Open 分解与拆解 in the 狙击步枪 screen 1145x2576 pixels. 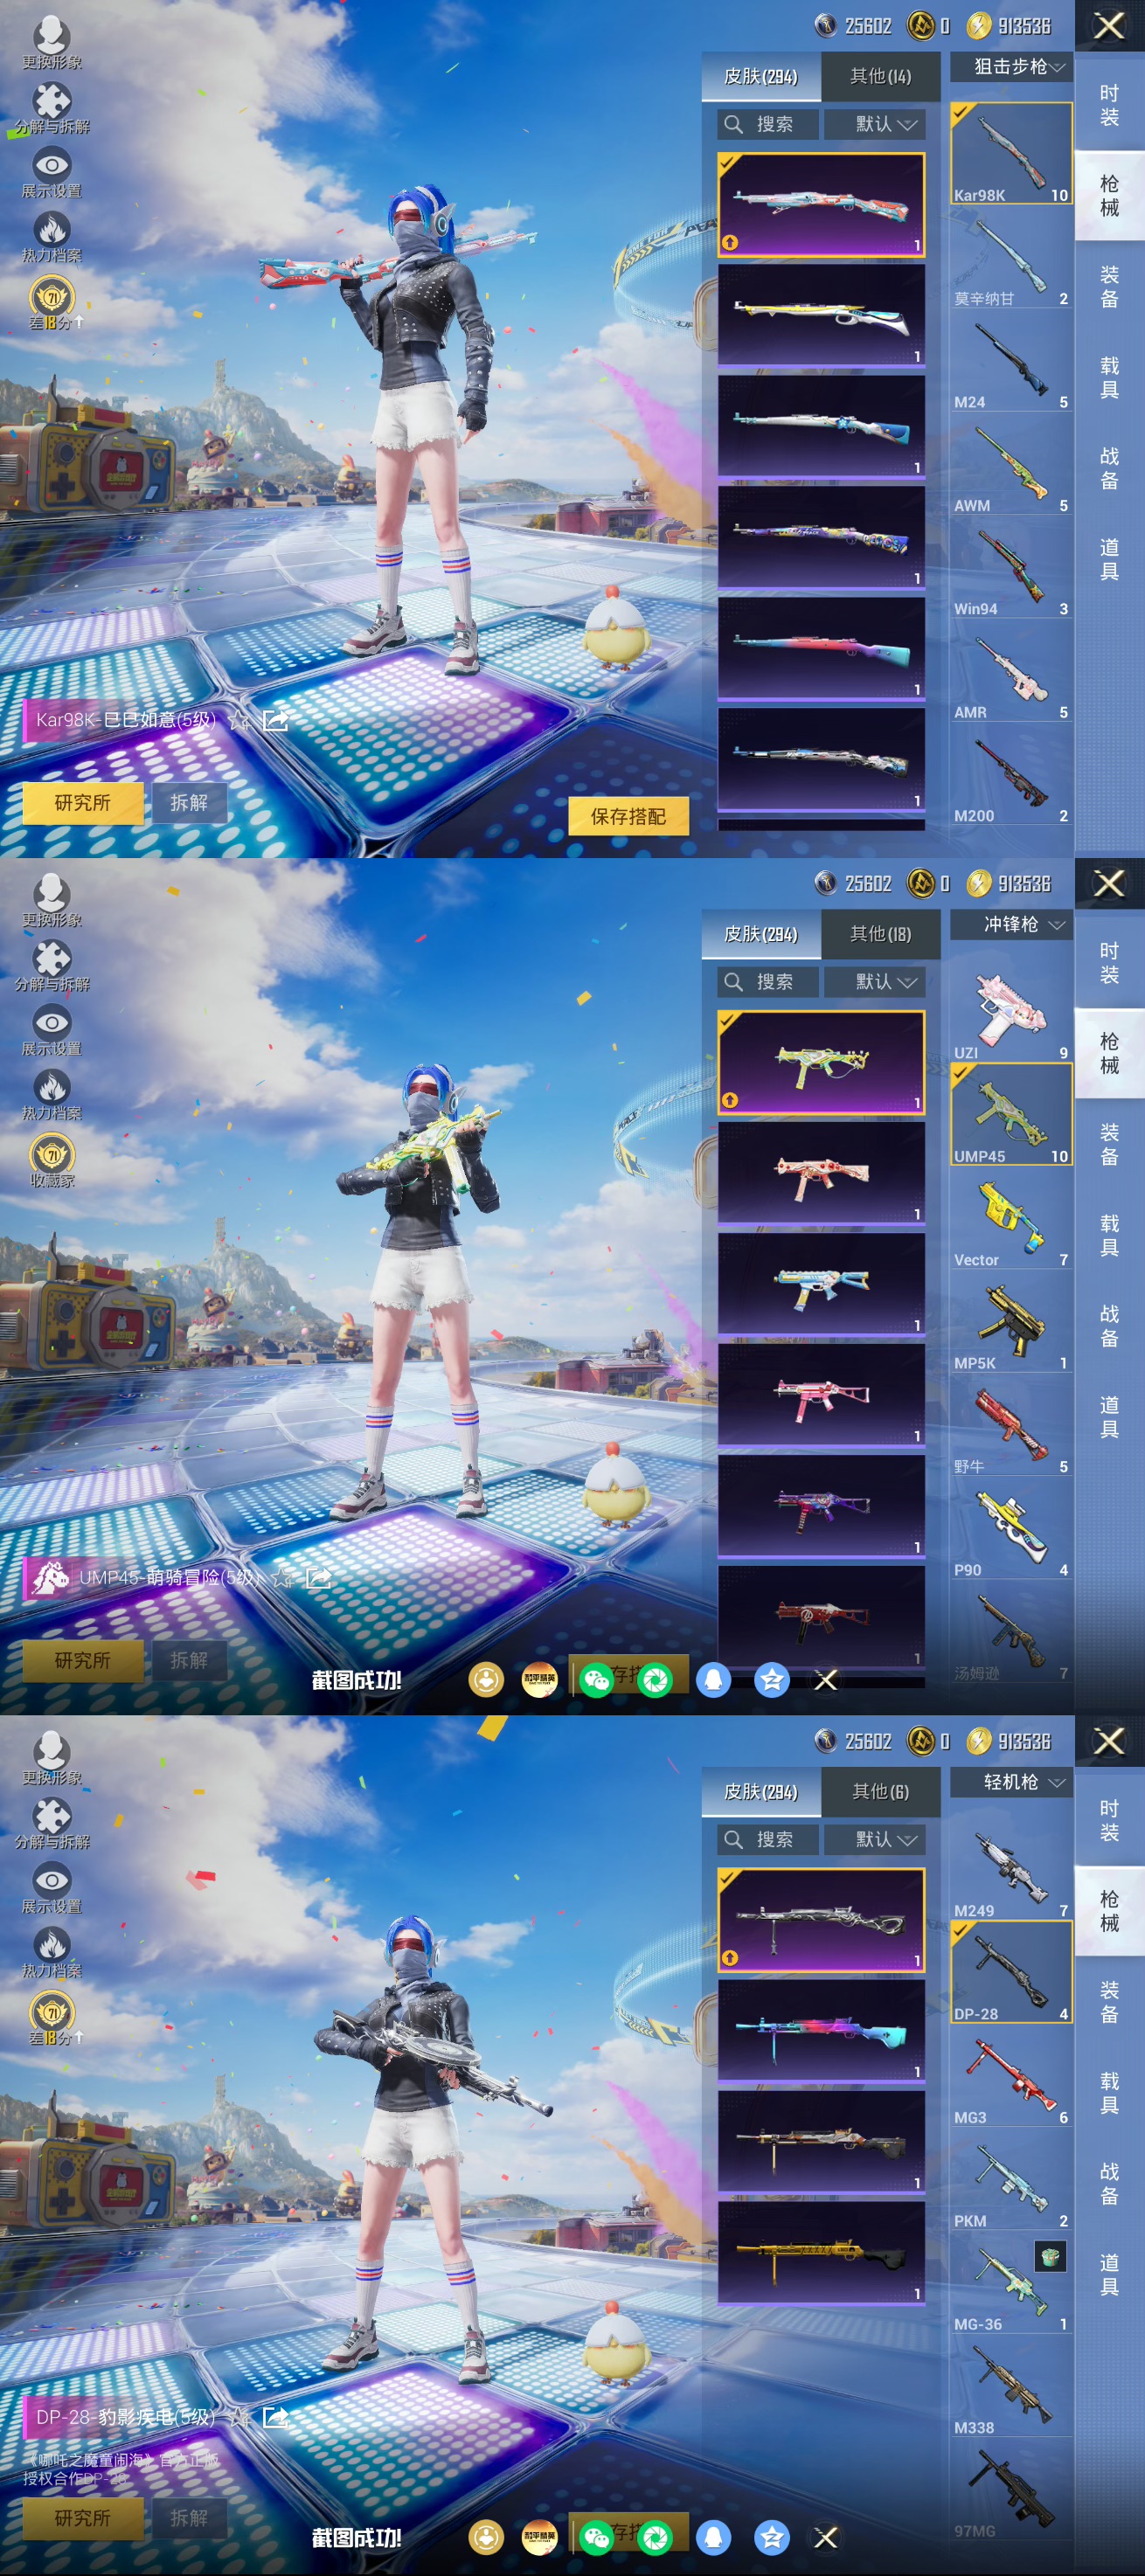pyautogui.click(x=52, y=107)
